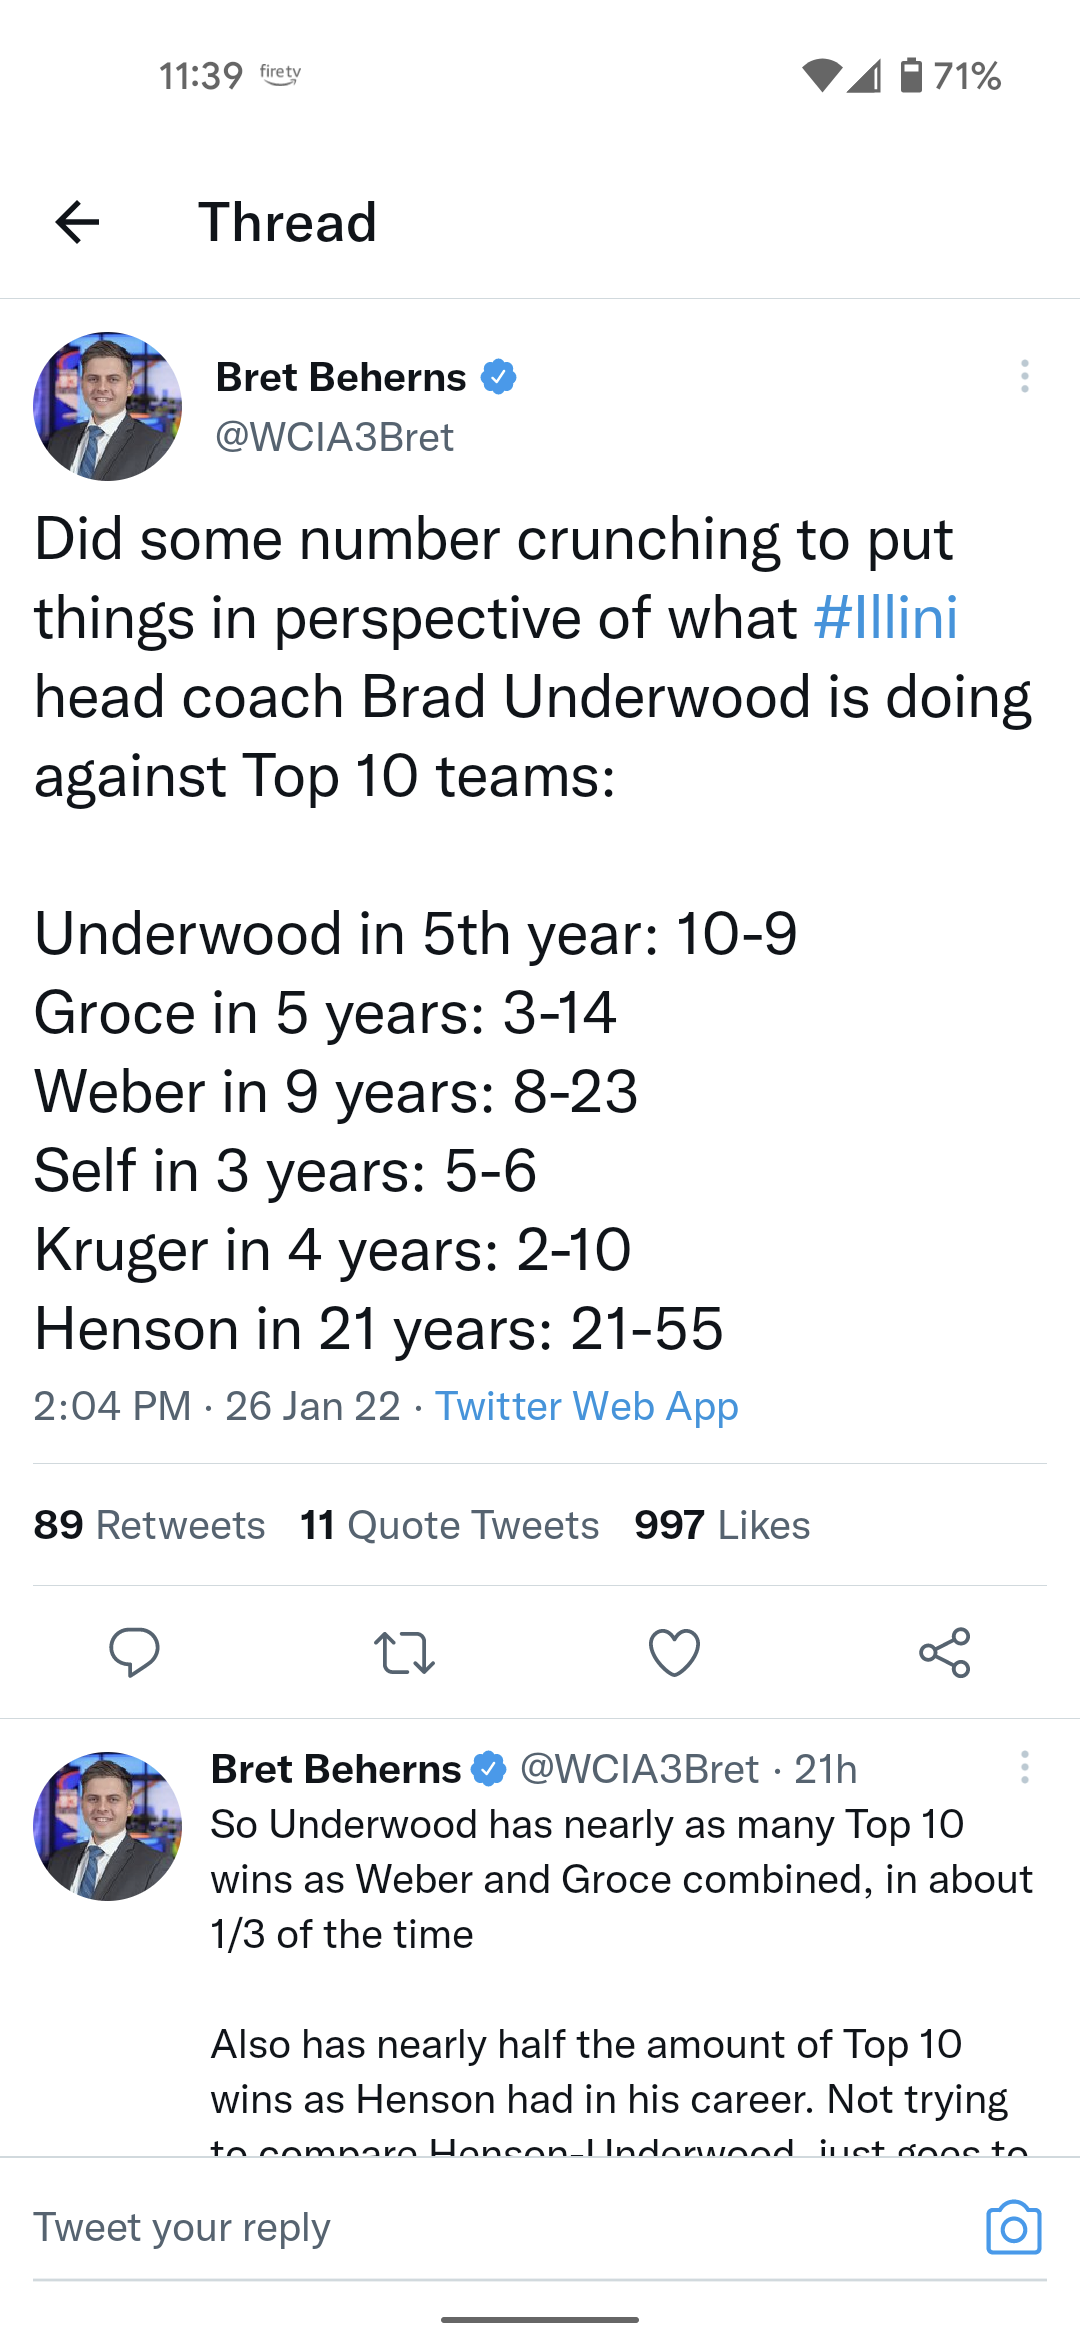Screen dimensions: 1080x2340
Task: Tap the share icon
Action: 945,1652
